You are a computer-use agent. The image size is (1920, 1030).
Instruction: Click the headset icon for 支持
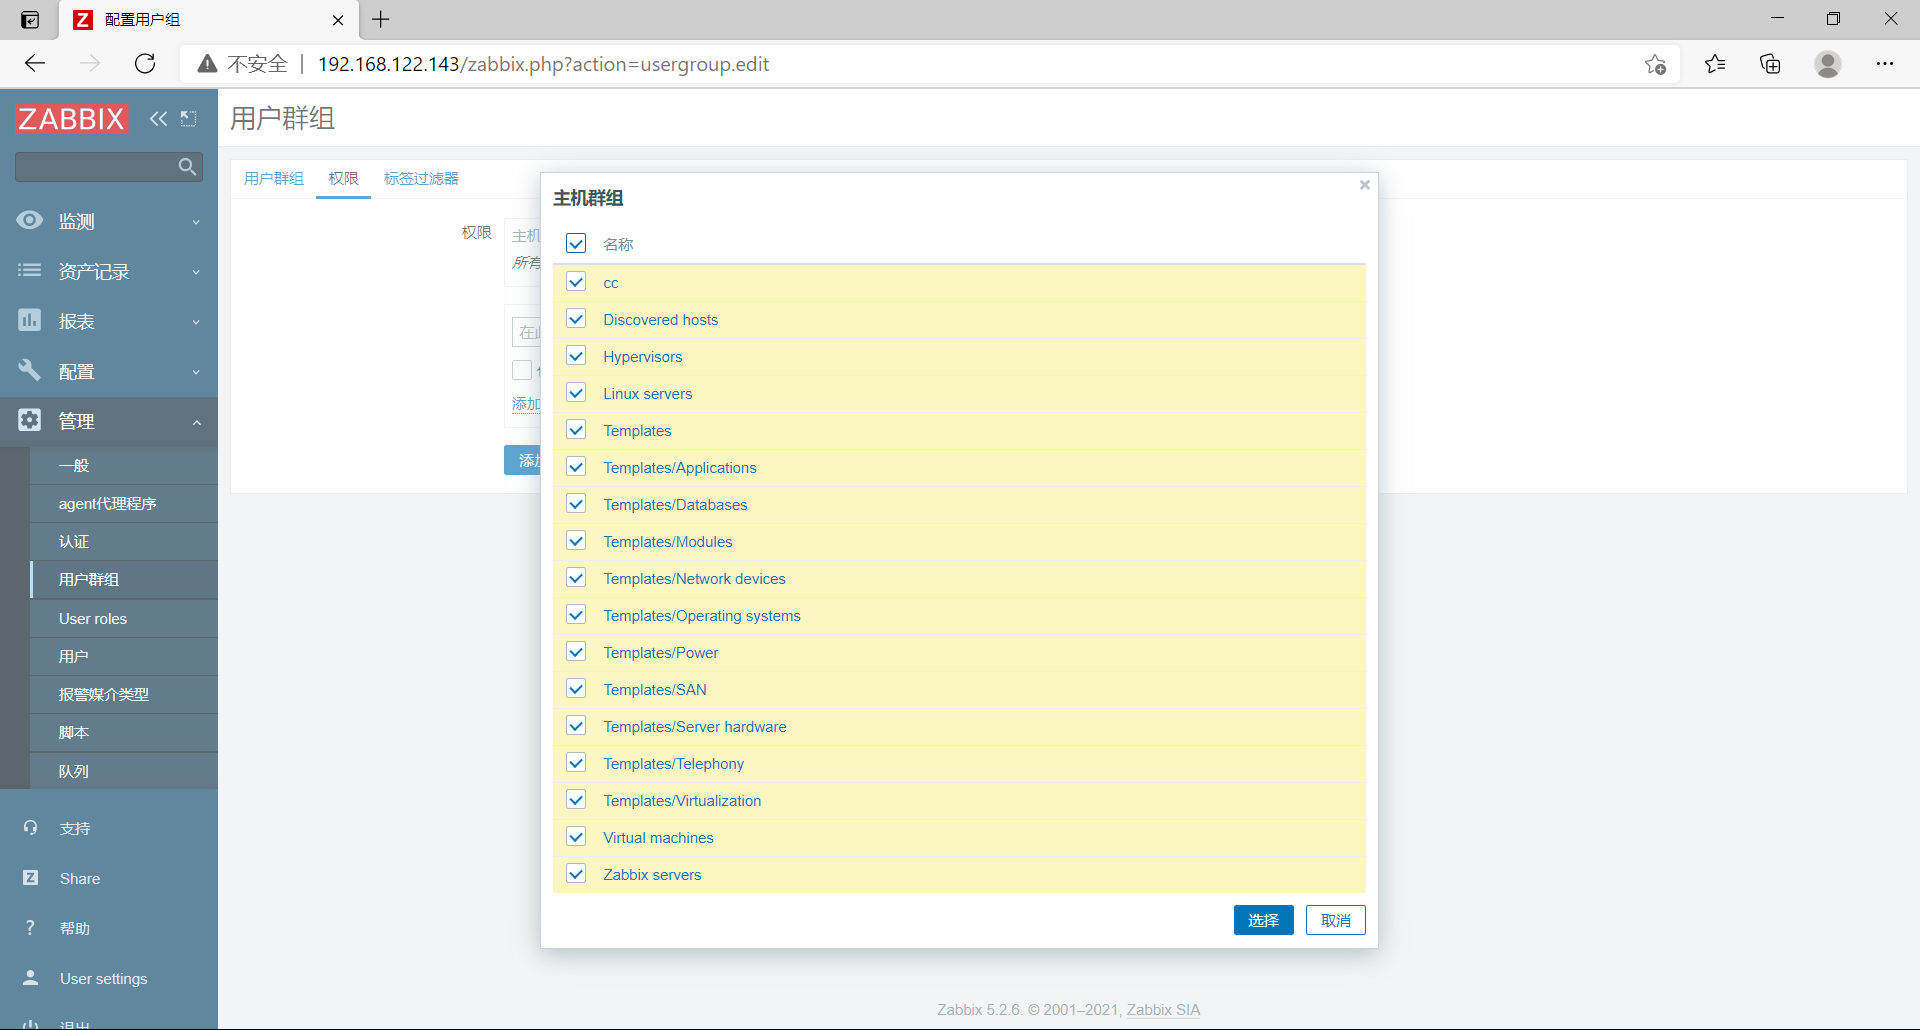pyautogui.click(x=30, y=828)
